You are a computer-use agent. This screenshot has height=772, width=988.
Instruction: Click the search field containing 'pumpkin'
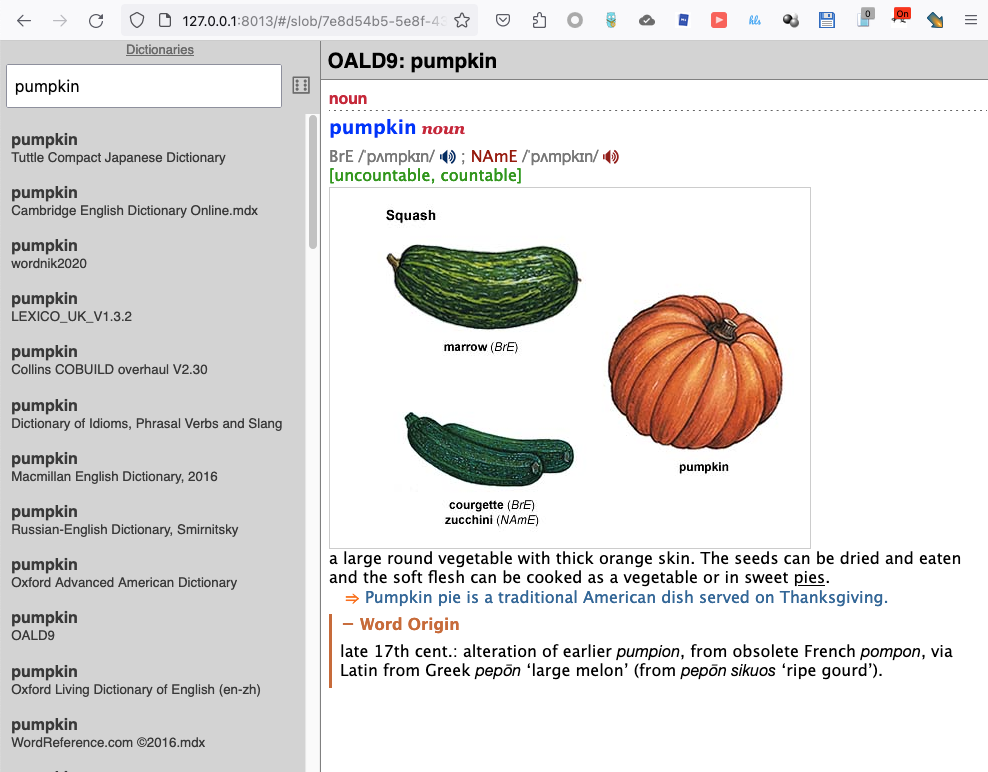coord(144,87)
